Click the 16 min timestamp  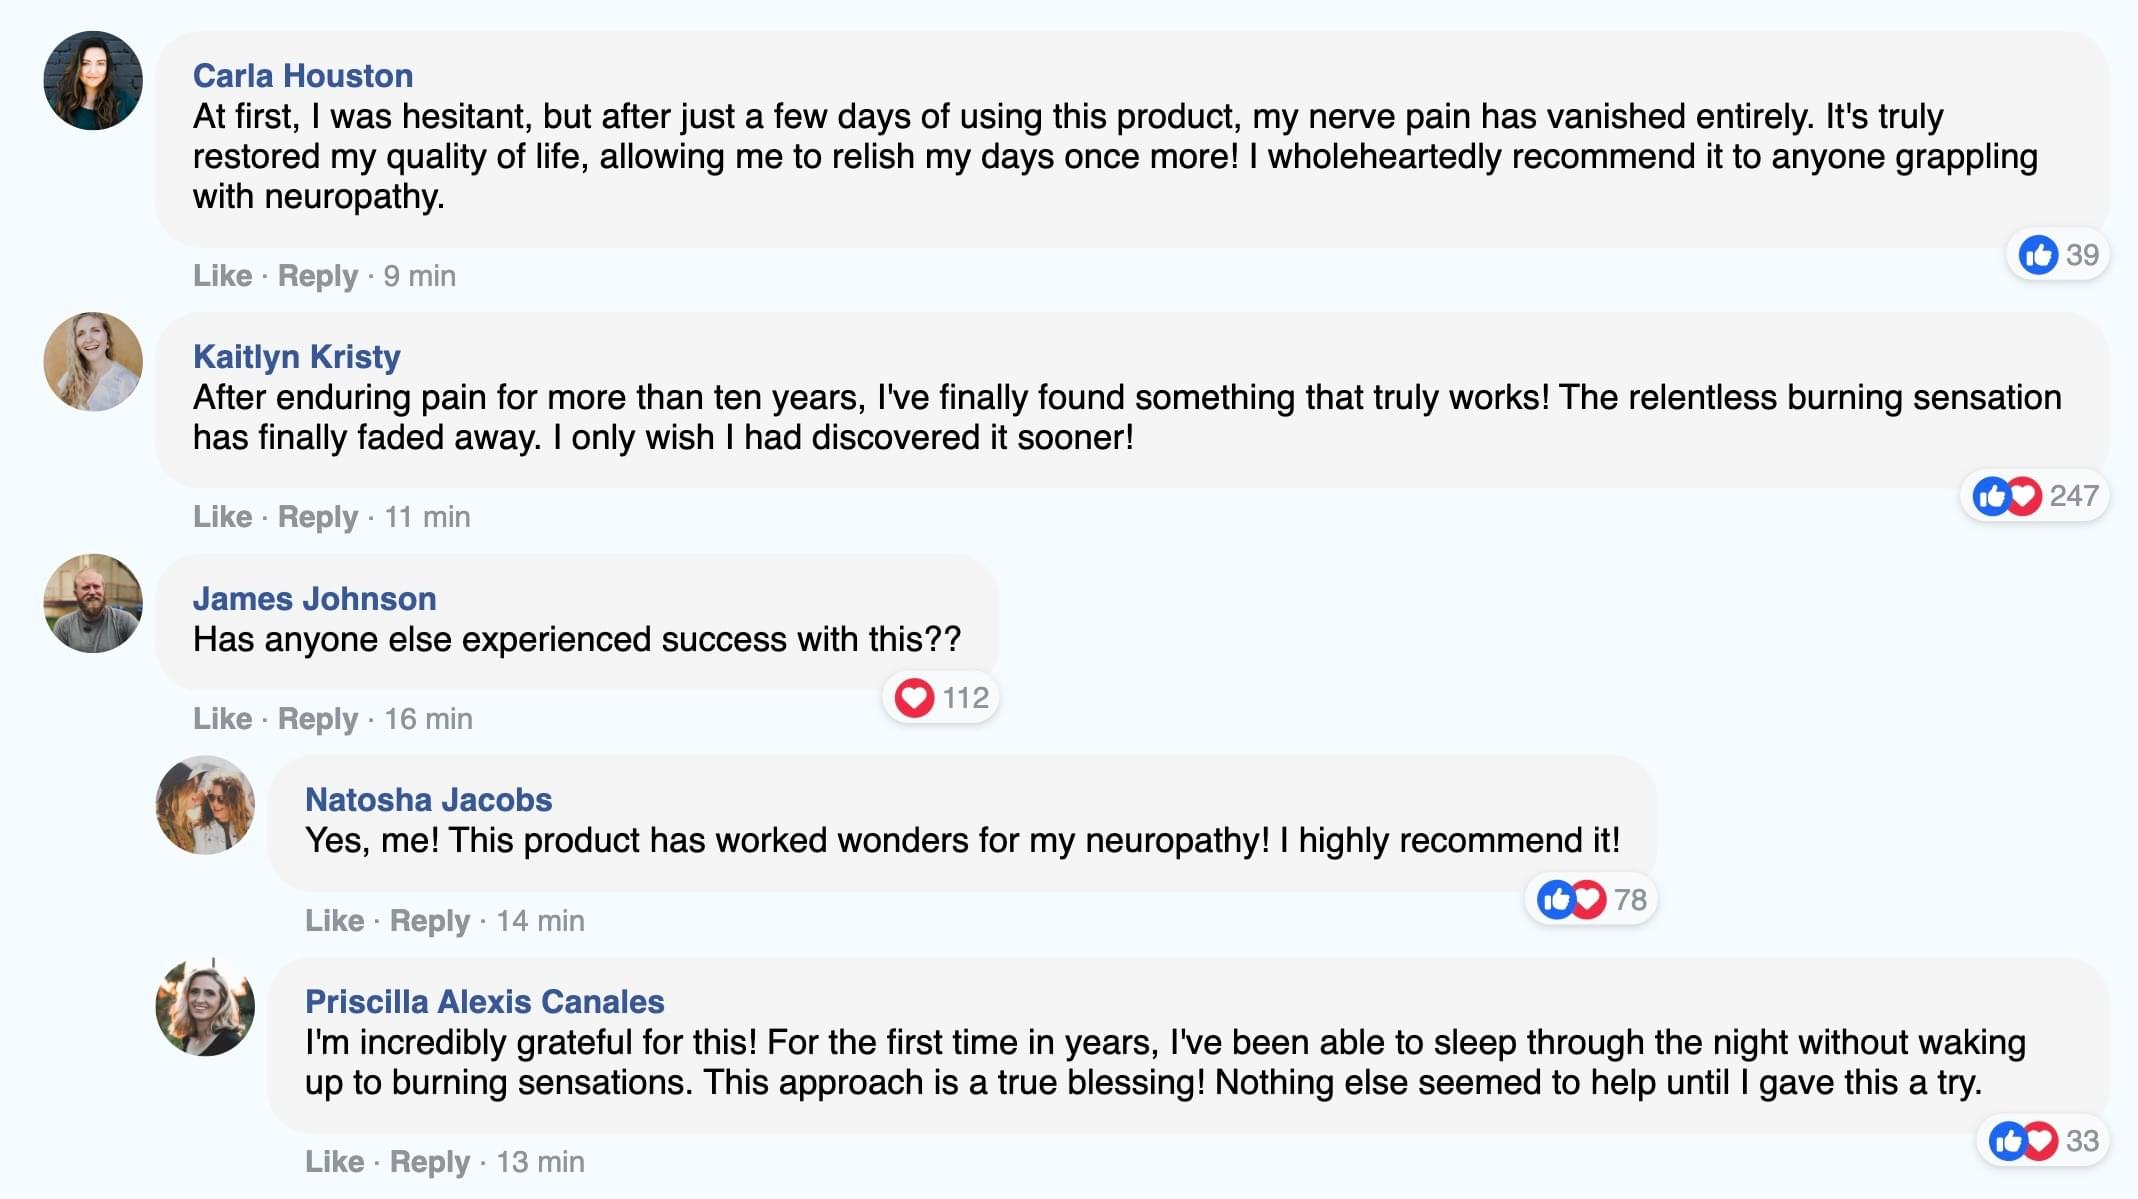point(428,719)
